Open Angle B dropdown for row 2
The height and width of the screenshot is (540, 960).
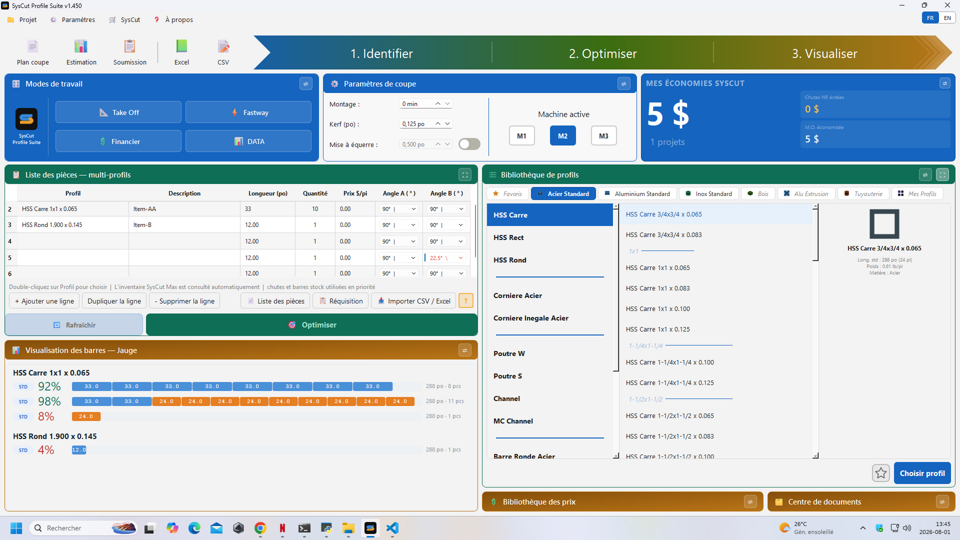click(x=446, y=209)
